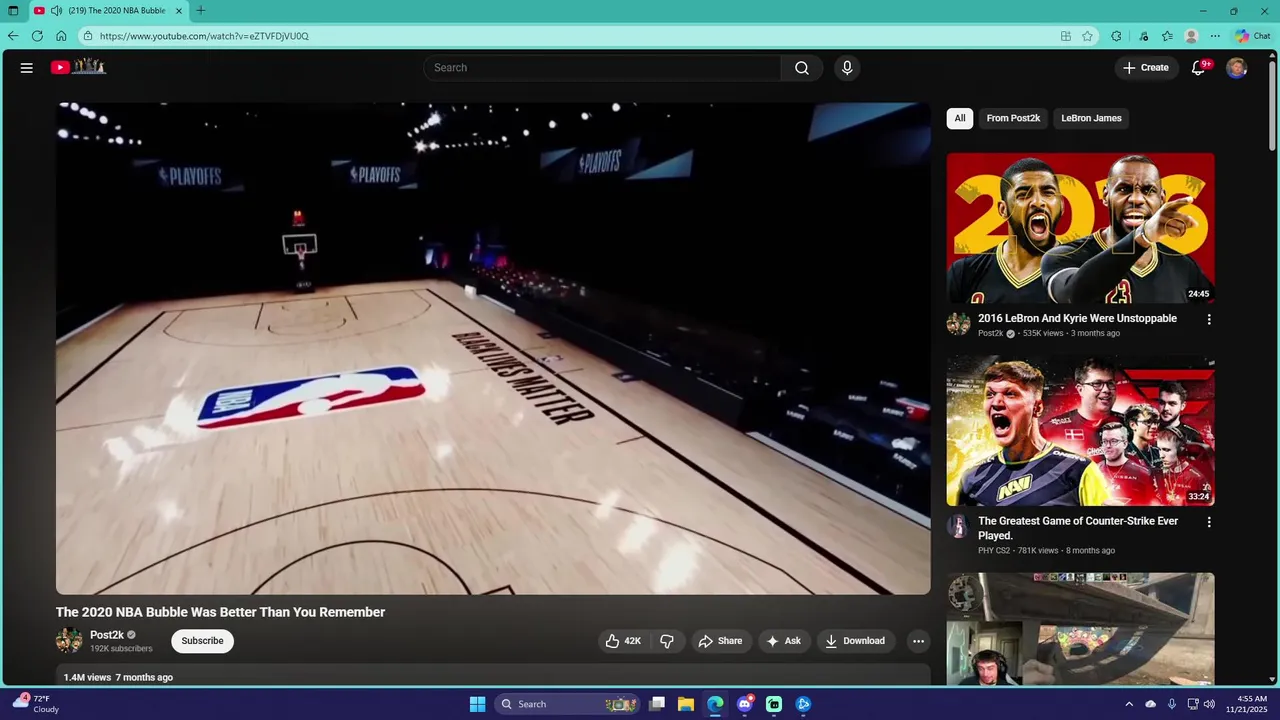Add this page to favorites star
1280x720 pixels.
coord(1087,36)
